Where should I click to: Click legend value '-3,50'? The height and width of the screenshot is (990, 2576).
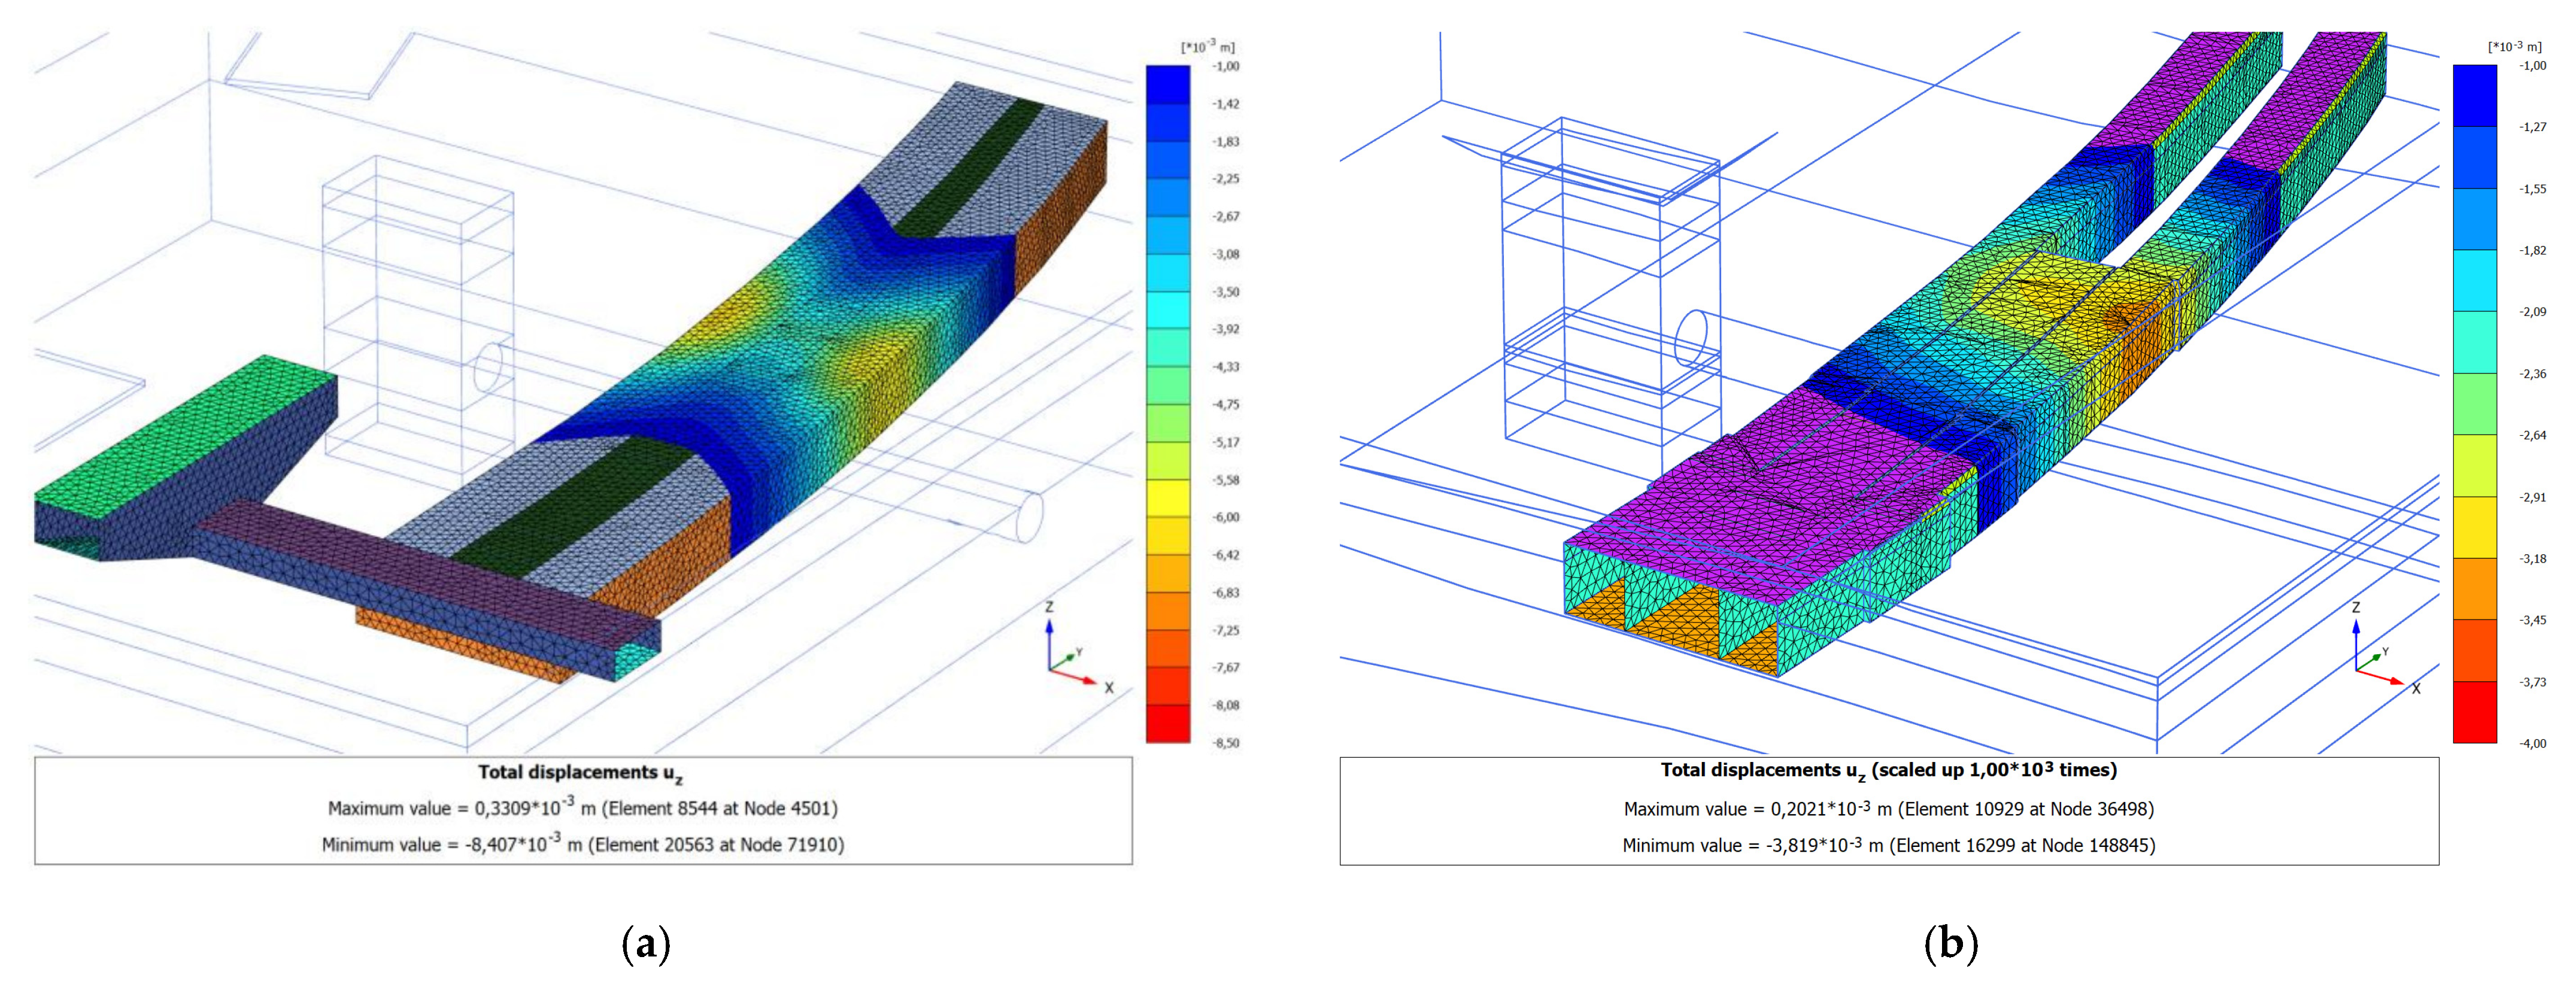pos(1226,292)
